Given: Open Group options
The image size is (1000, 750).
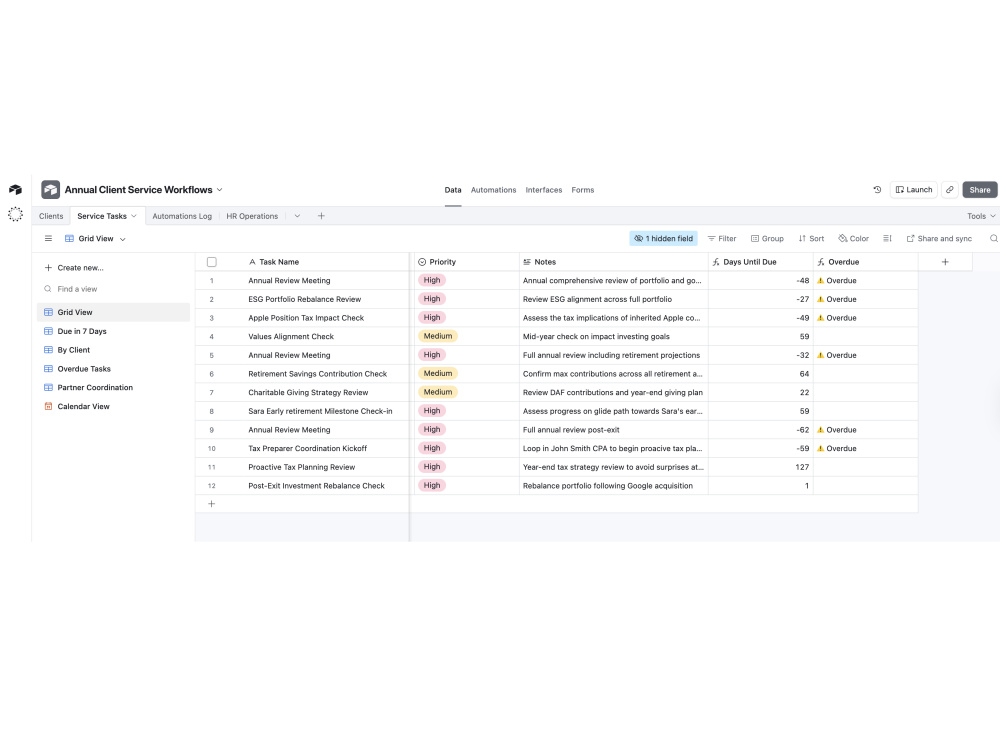Looking at the screenshot, I should tap(767, 239).
